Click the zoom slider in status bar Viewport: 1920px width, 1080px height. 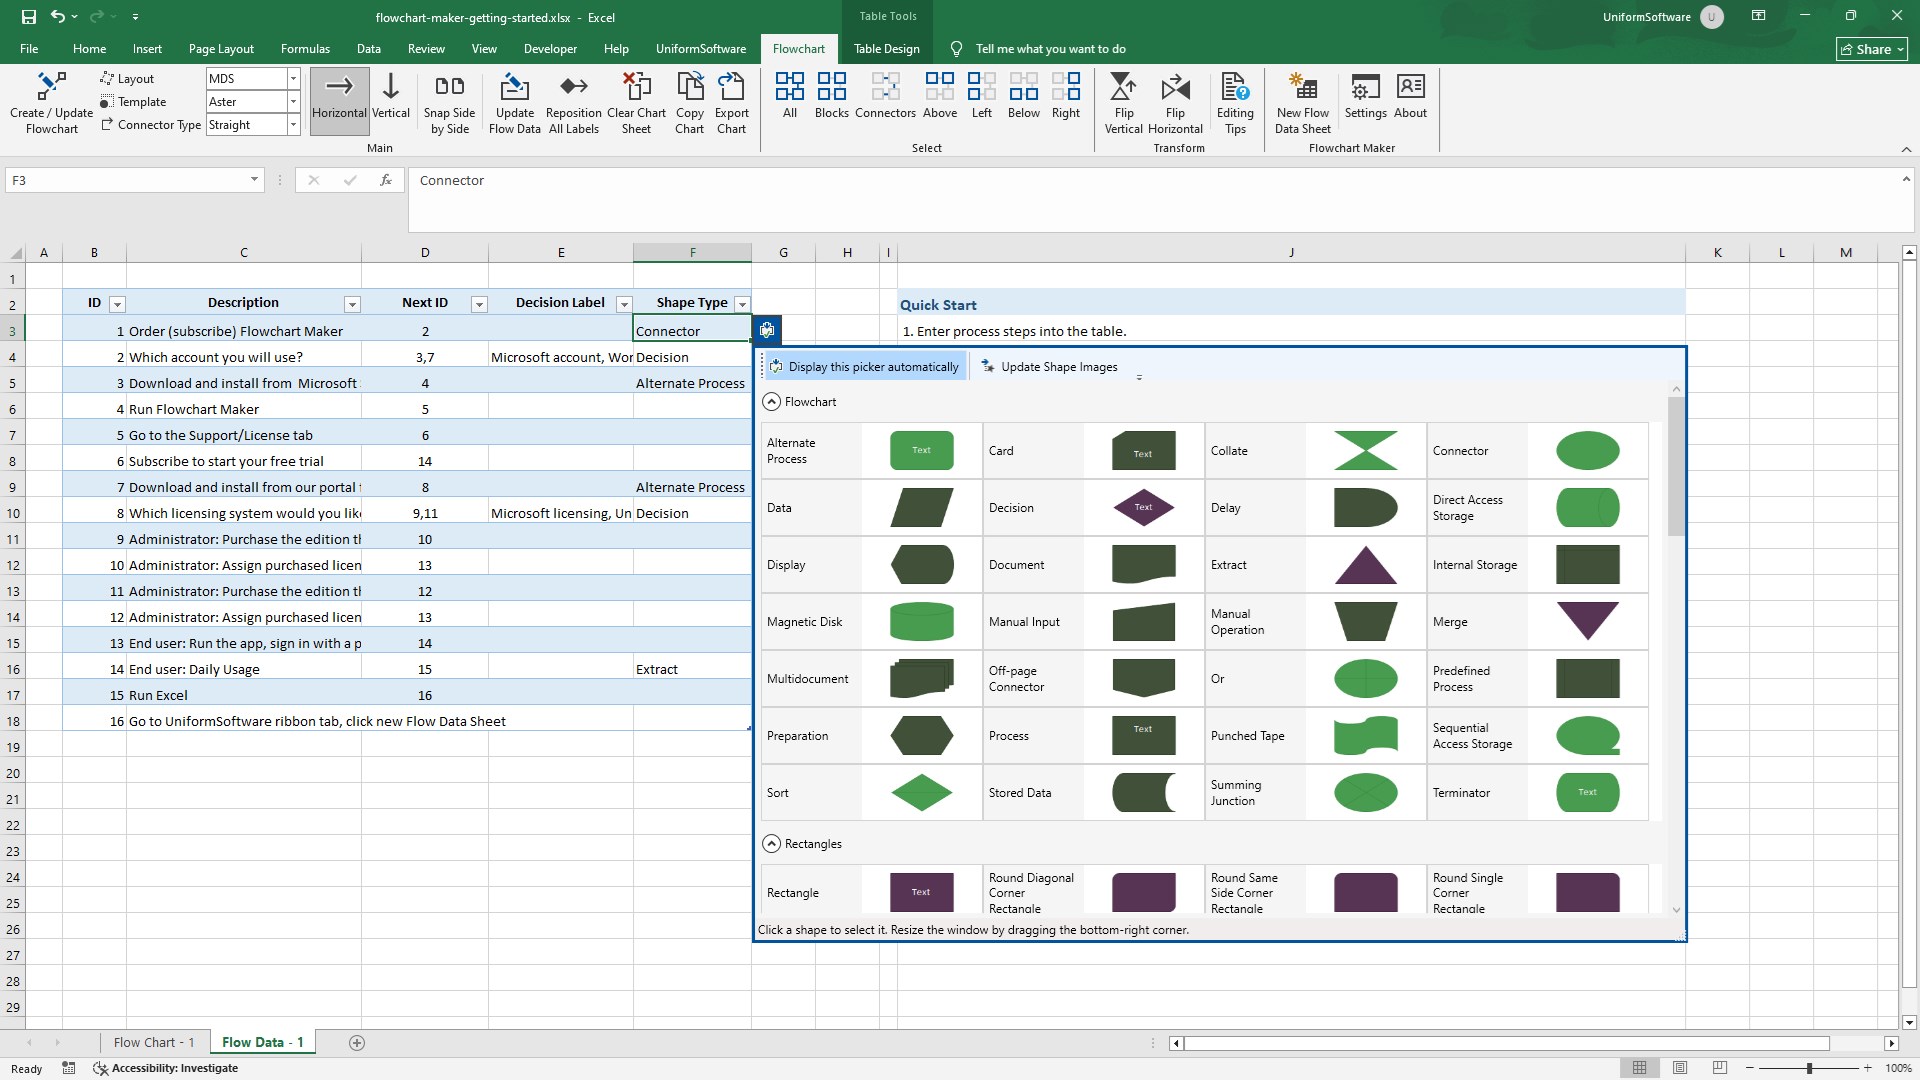[1808, 1068]
